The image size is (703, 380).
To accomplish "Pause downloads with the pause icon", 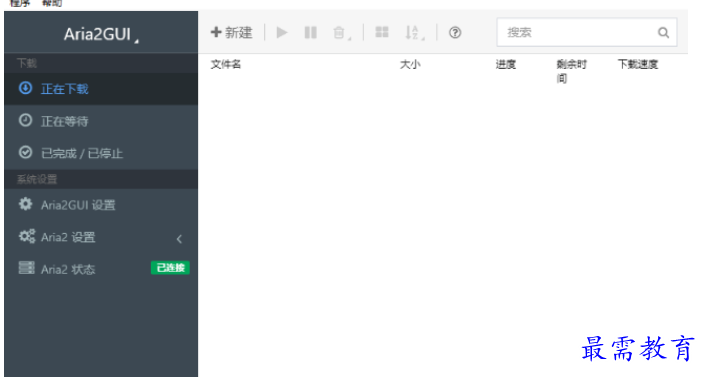I will [311, 32].
